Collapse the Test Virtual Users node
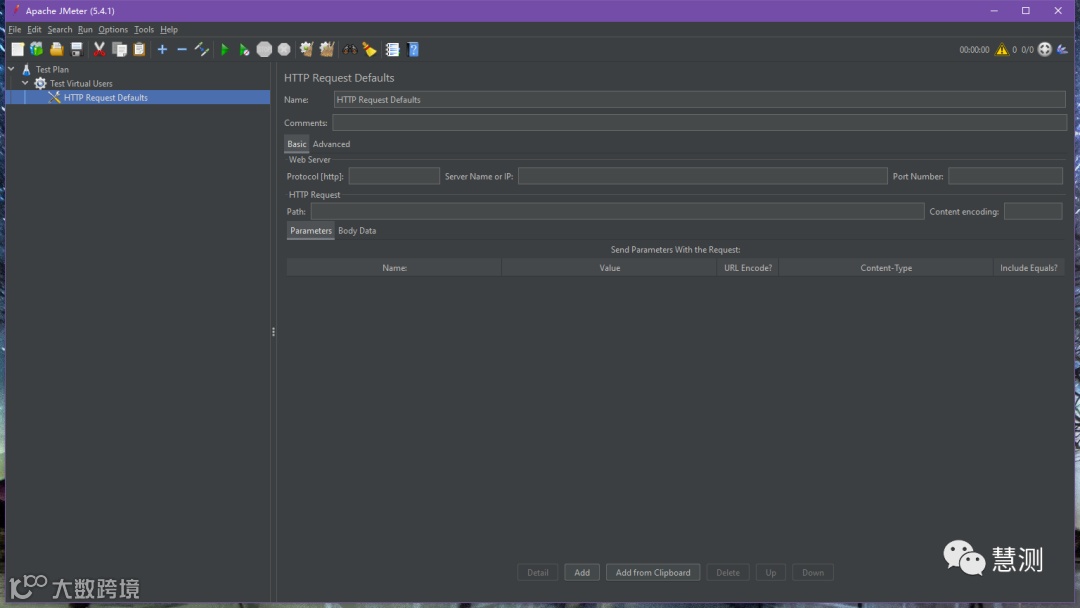Viewport: 1080px width, 608px height. 25,83
